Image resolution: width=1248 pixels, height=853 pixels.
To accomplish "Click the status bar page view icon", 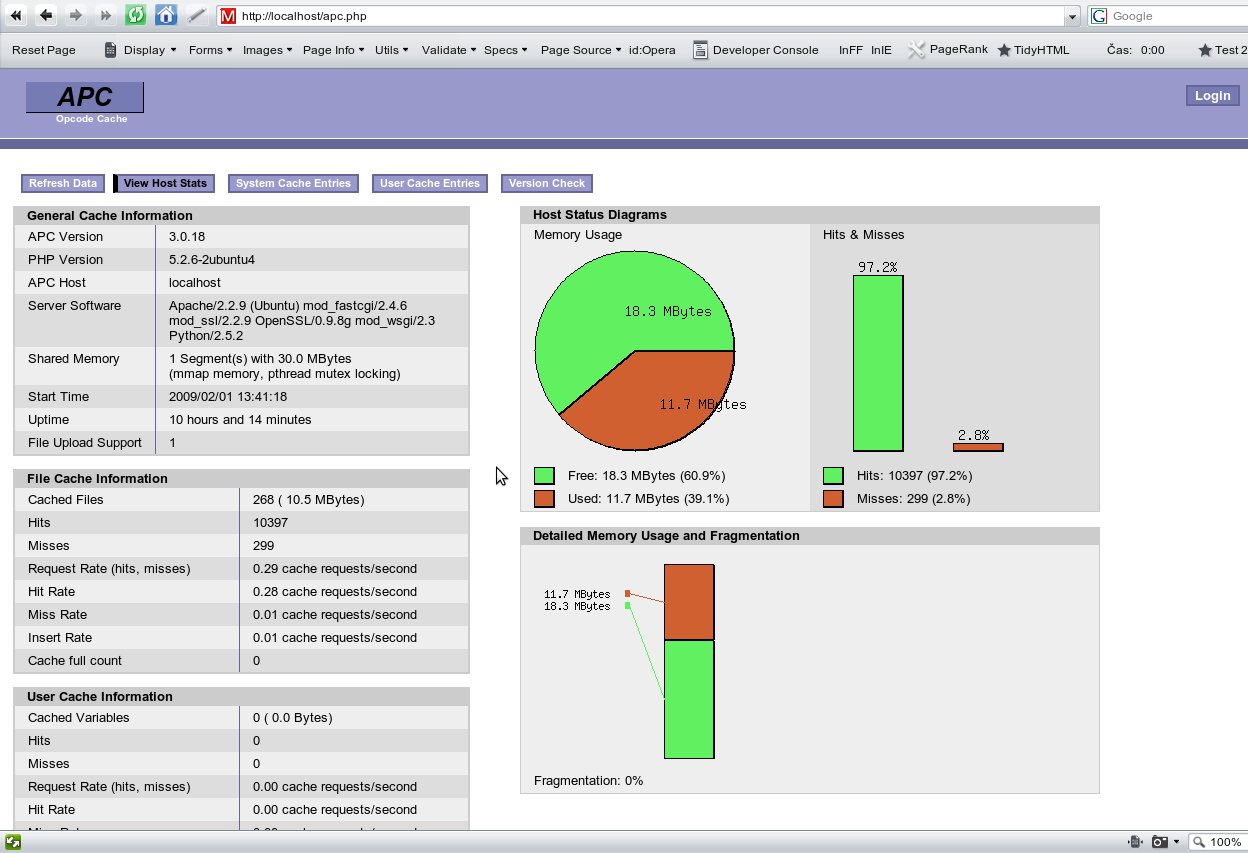I will [x=1135, y=842].
